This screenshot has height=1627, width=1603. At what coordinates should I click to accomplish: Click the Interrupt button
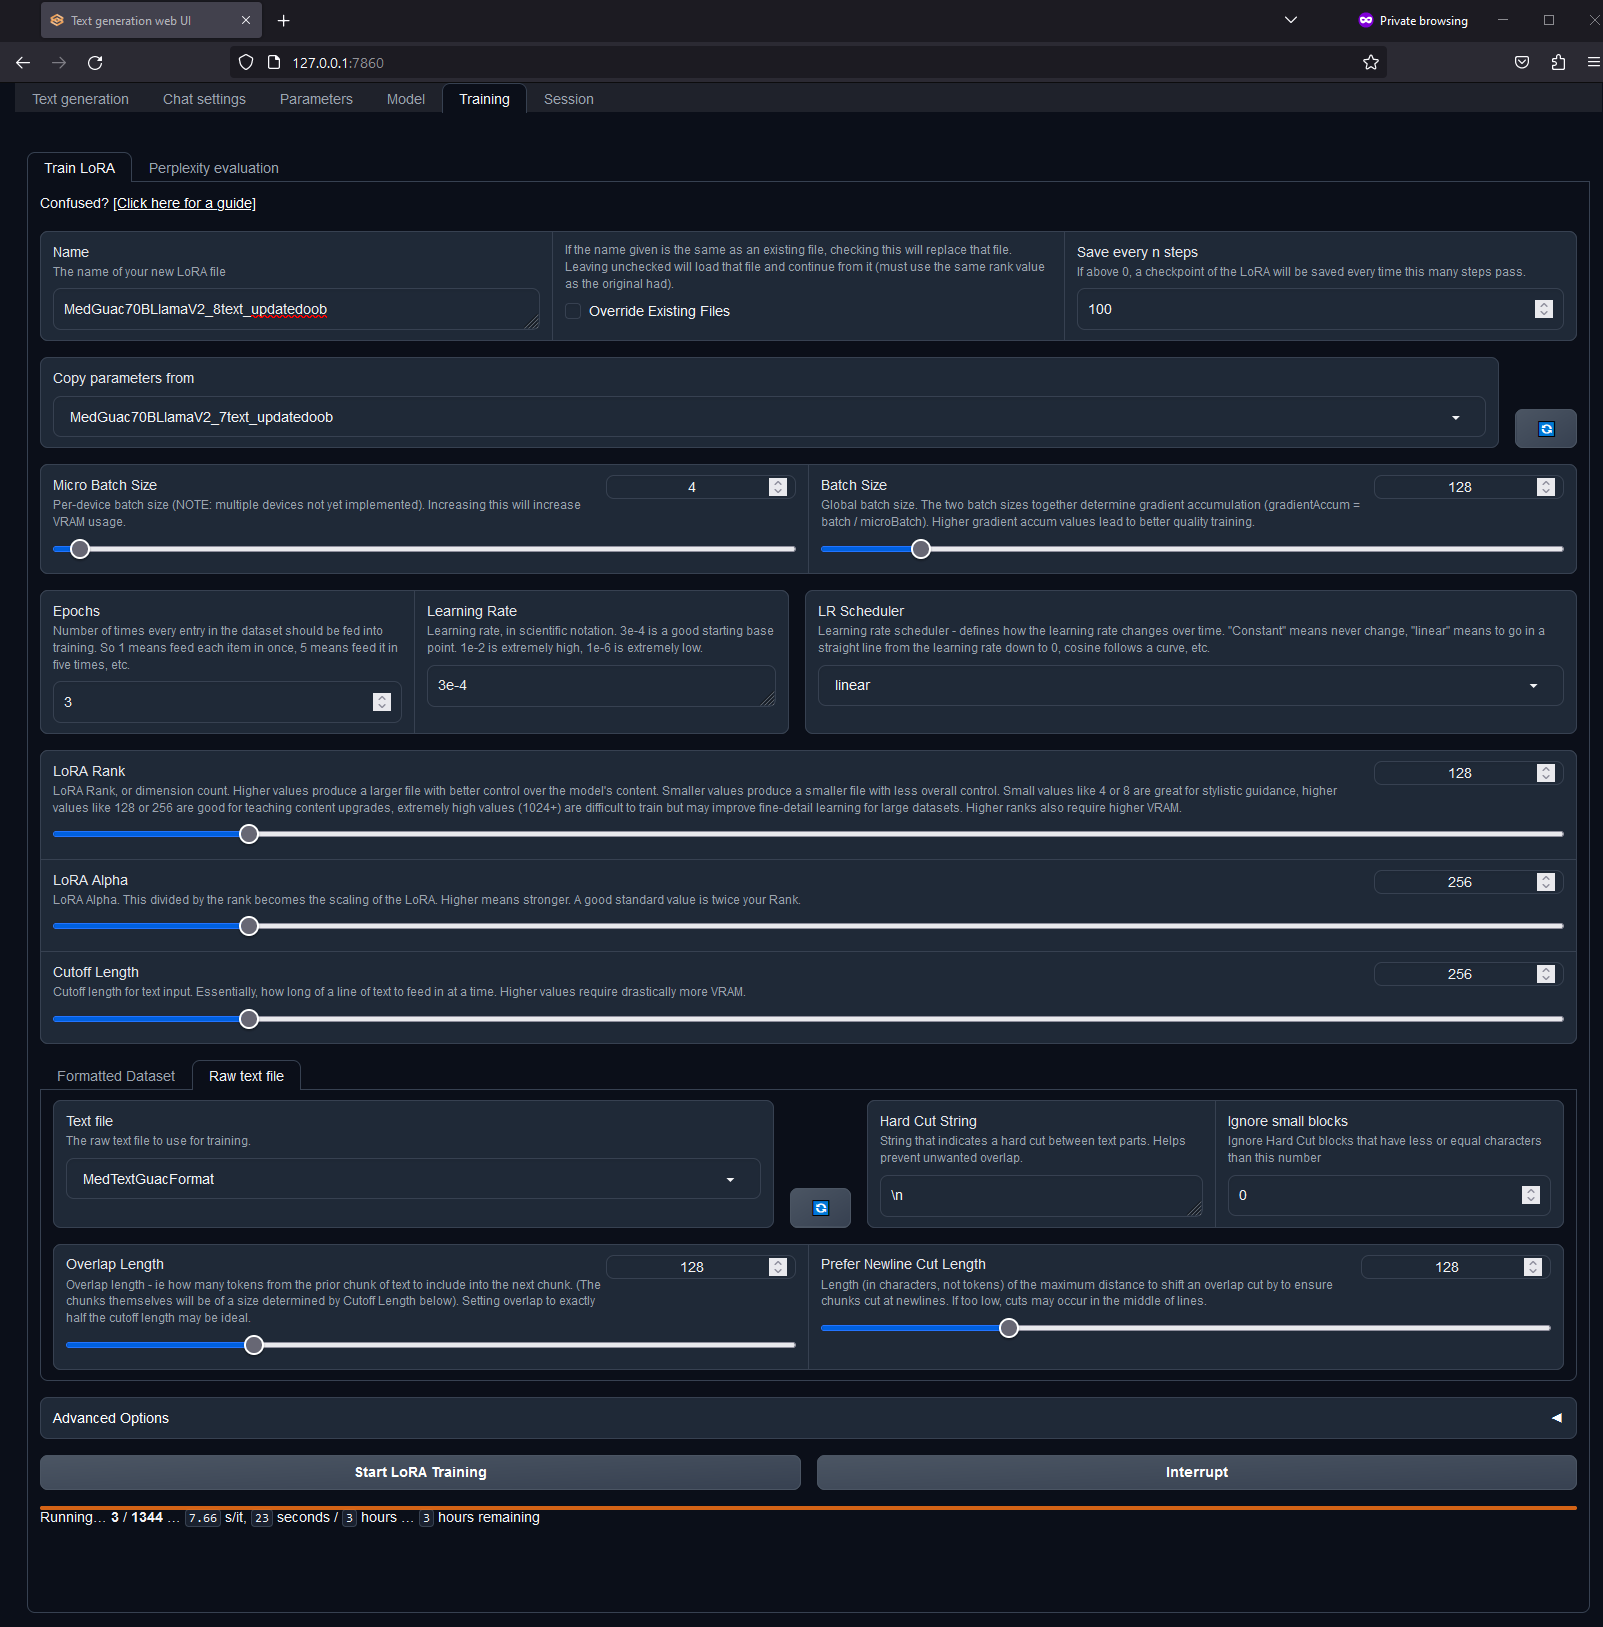pos(1196,1472)
